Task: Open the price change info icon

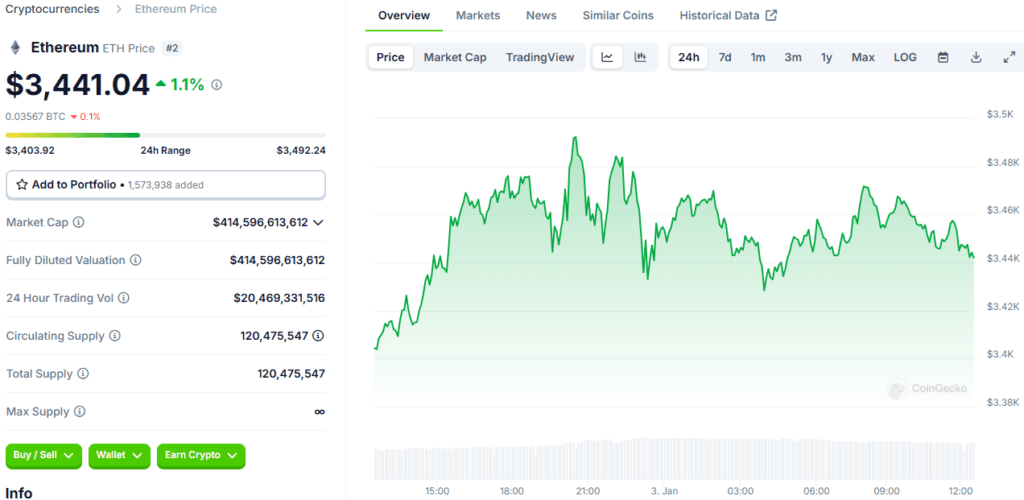Action: point(217,85)
